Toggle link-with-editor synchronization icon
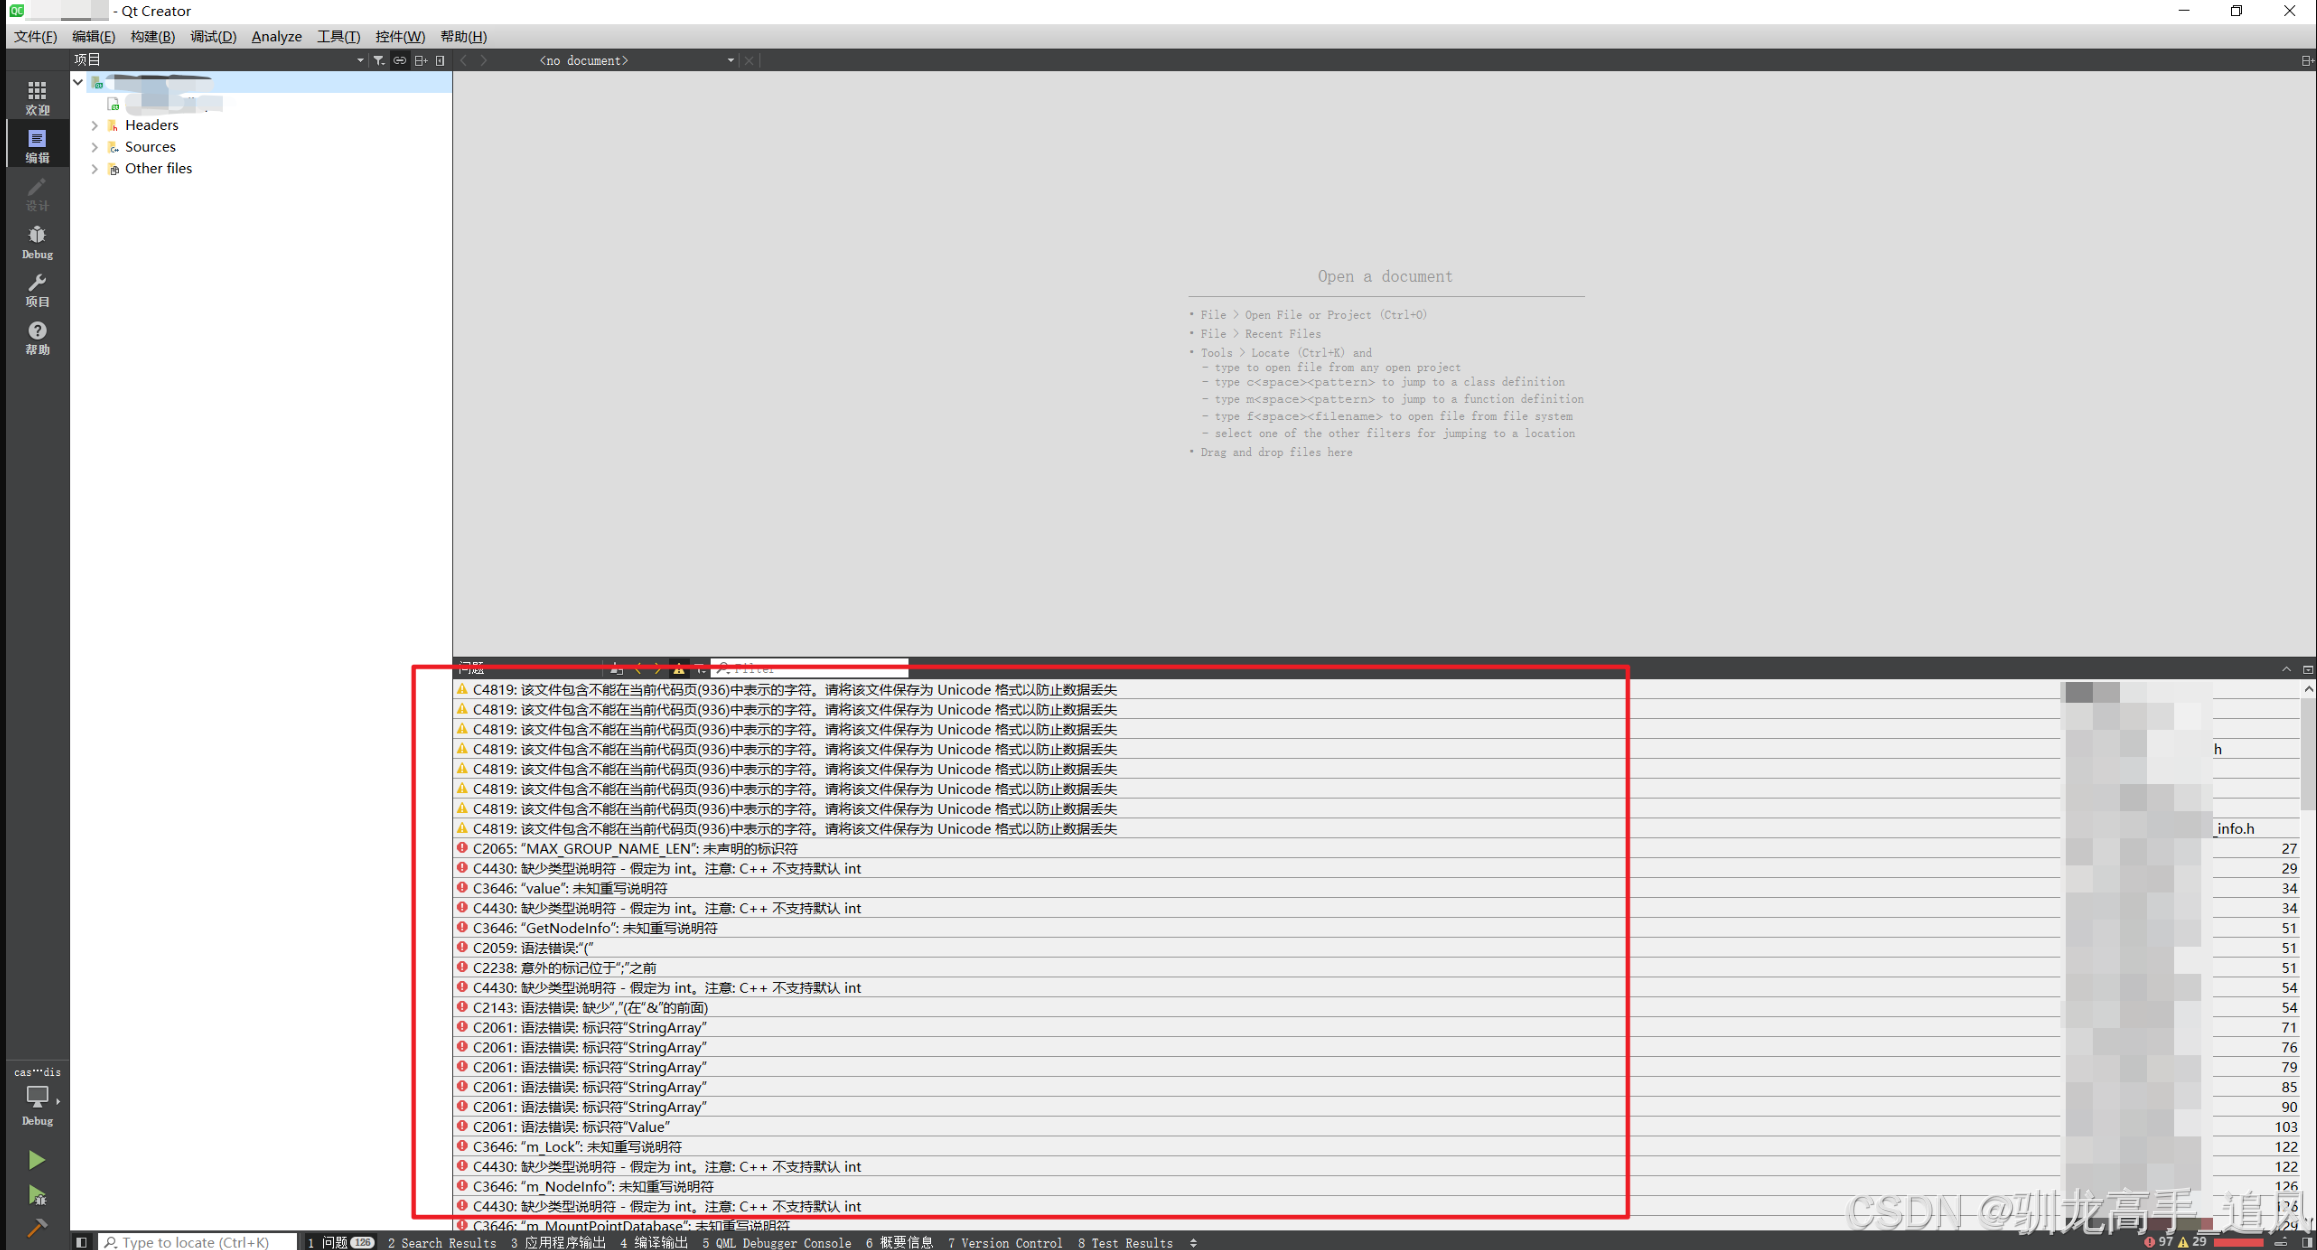2317x1250 pixels. [399, 60]
